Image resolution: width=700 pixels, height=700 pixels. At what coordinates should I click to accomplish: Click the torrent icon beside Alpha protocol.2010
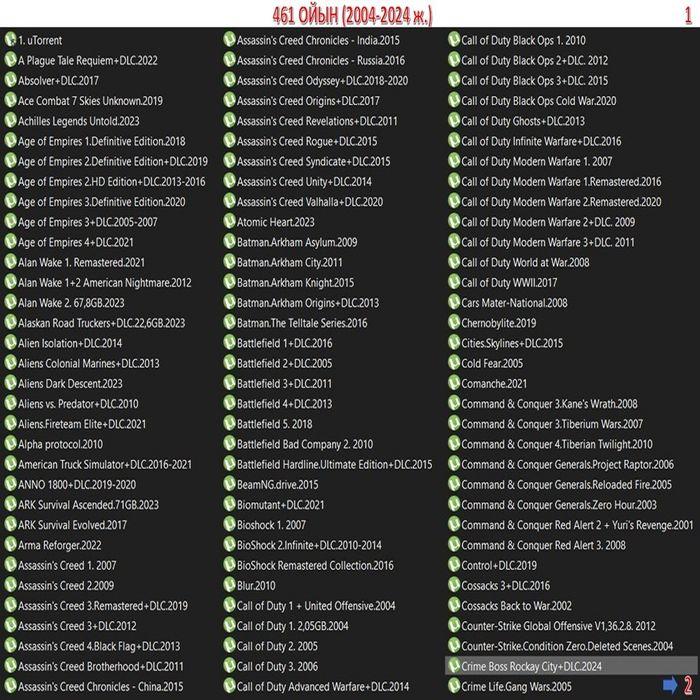(10, 444)
